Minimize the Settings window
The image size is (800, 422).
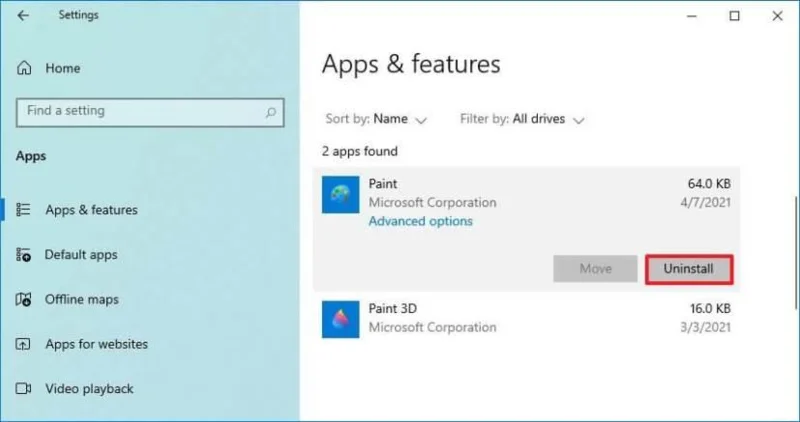692,16
